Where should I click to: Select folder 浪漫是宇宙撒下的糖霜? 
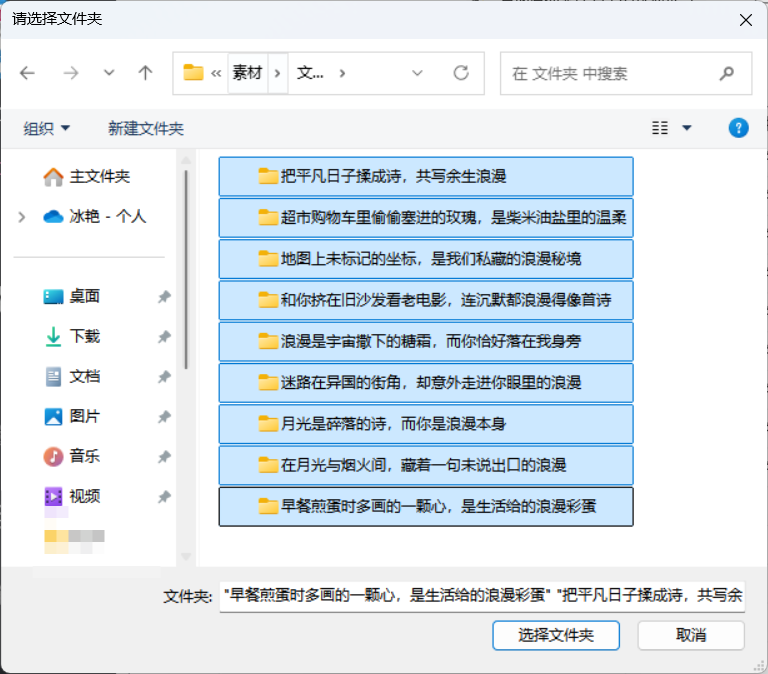click(x=426, y=341)
